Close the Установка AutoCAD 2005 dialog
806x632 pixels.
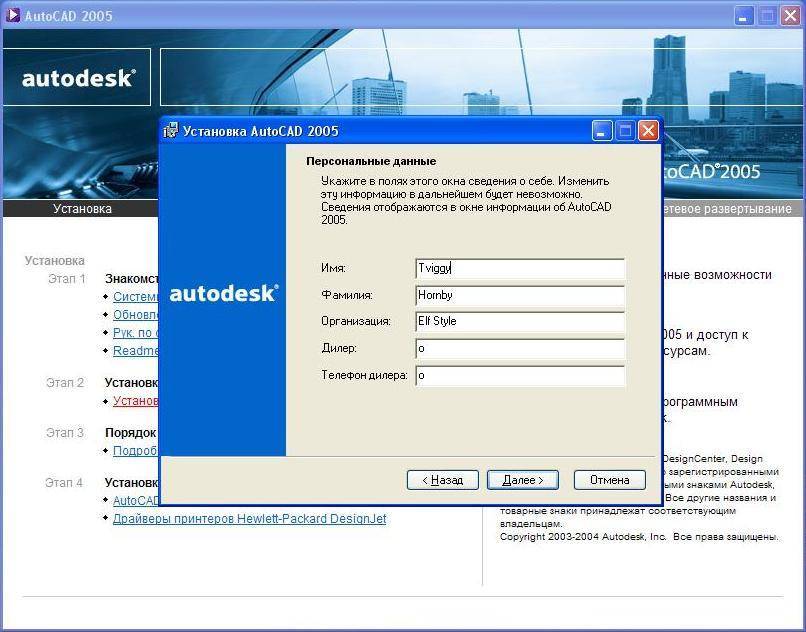click(x=648, y=131)
